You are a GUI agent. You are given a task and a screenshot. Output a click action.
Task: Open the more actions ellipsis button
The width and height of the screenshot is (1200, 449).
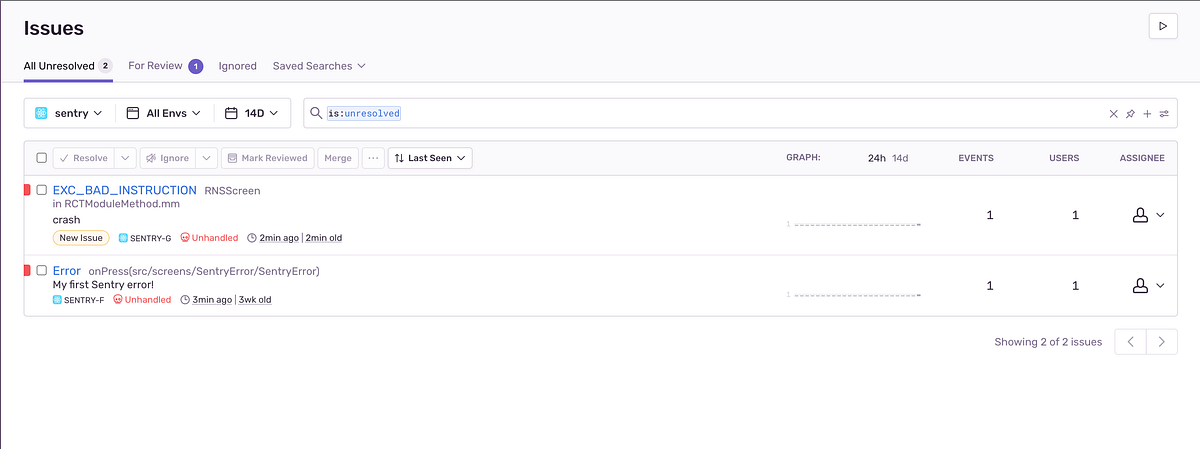373,158
